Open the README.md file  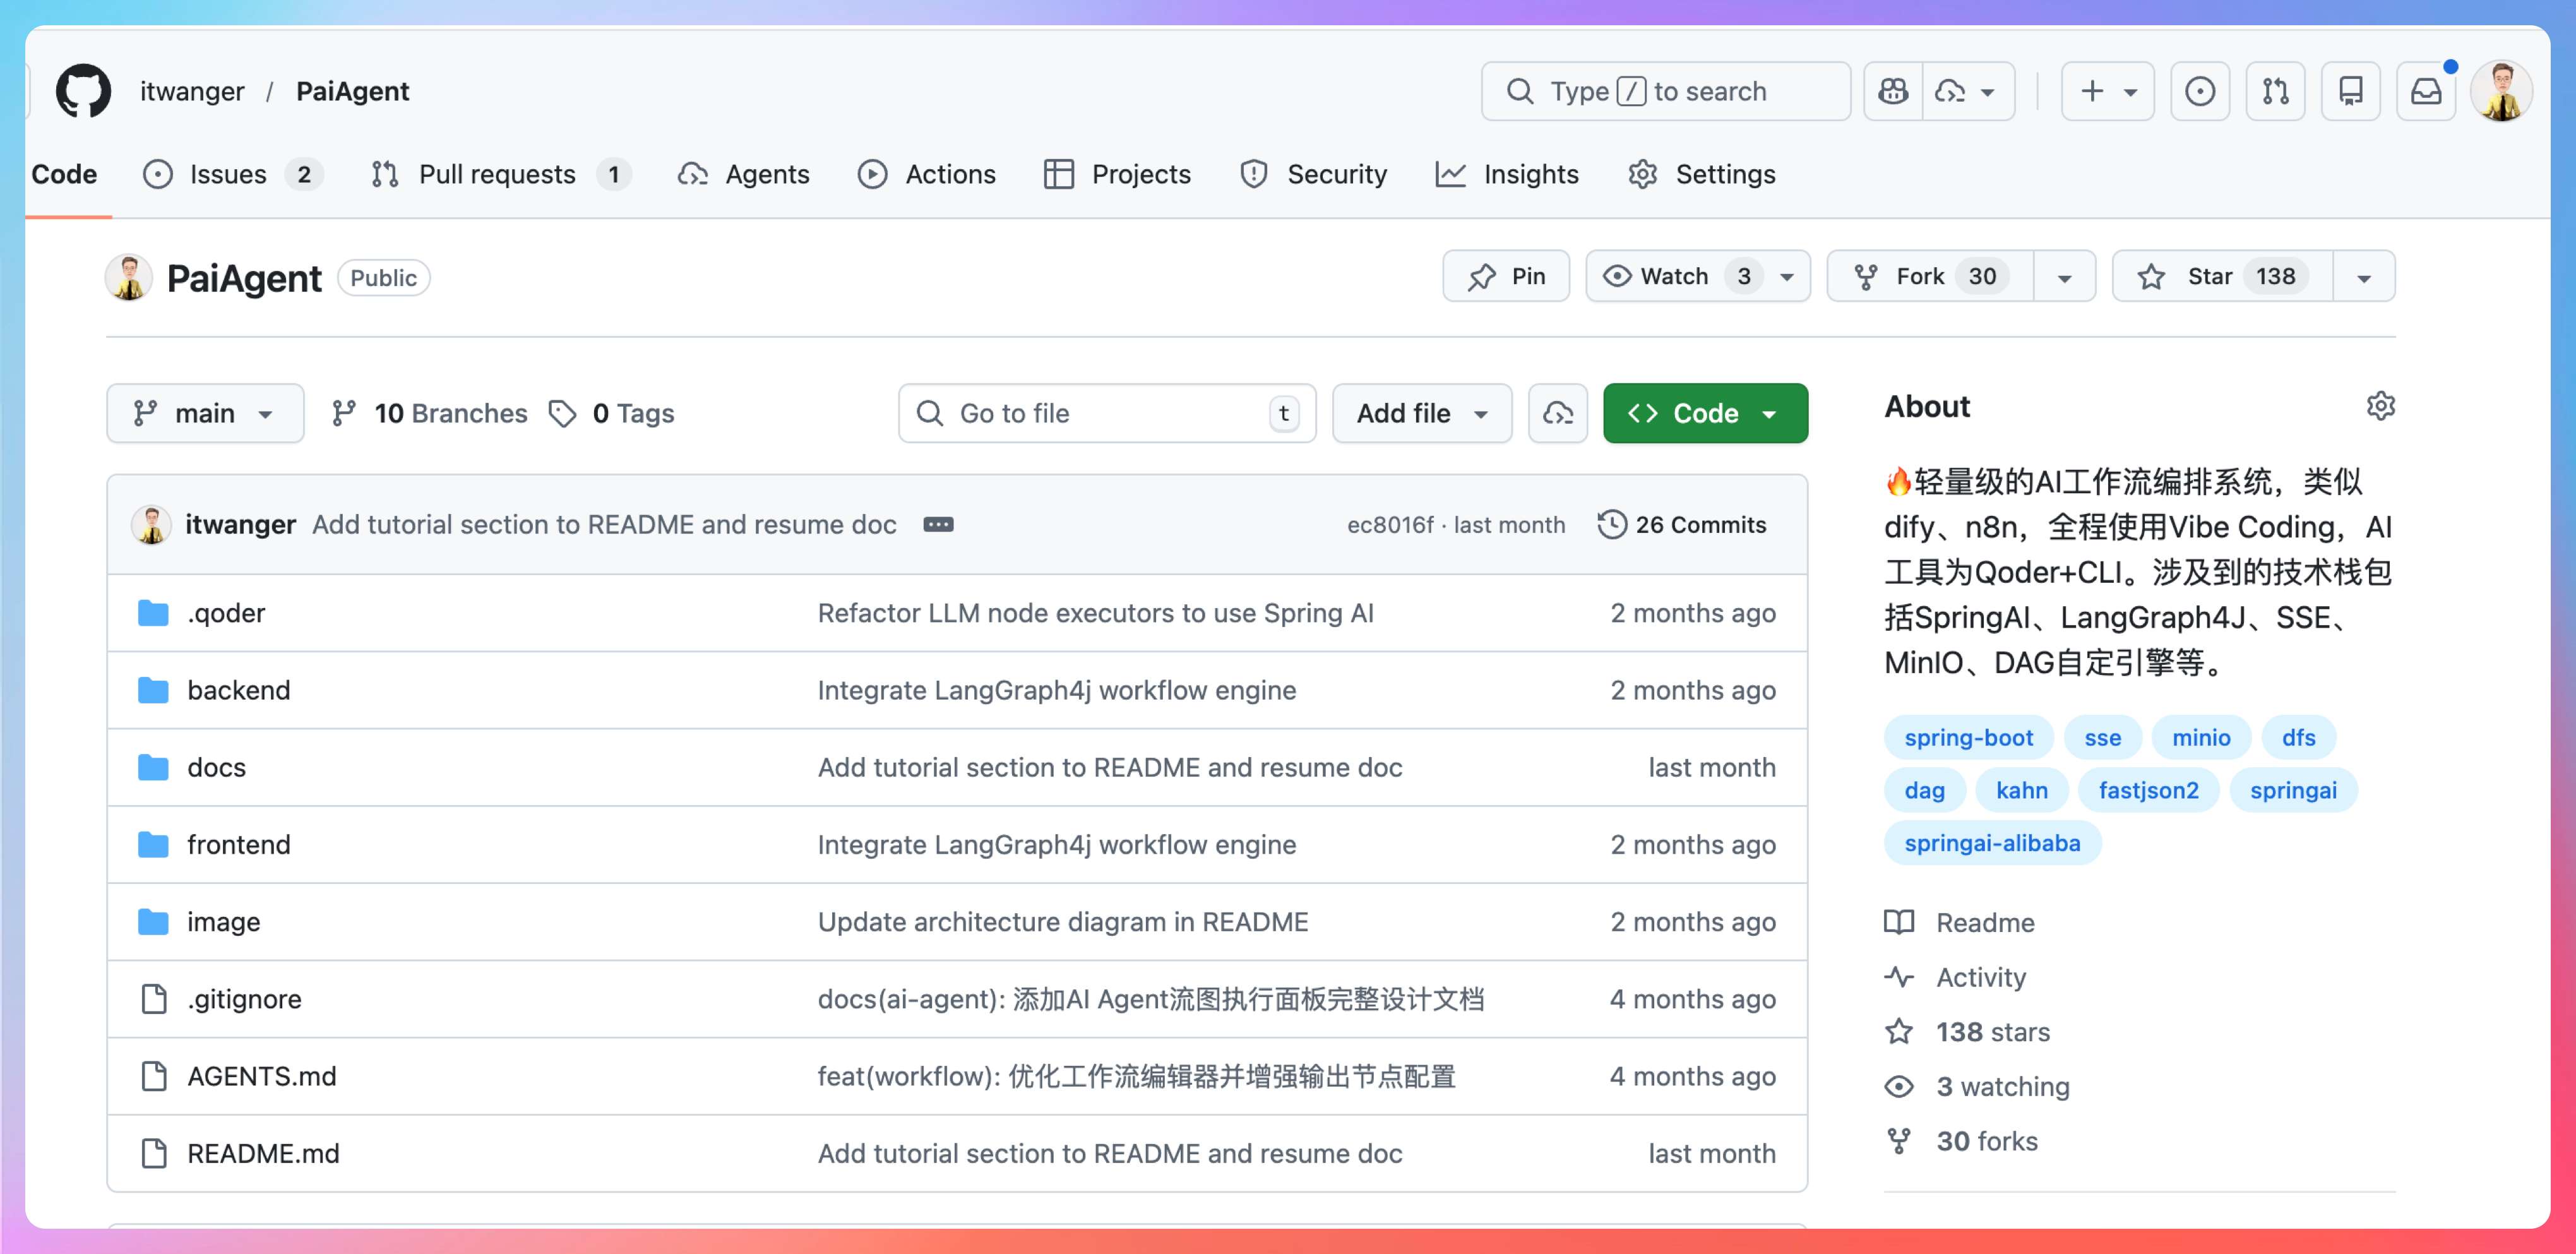263,1153
